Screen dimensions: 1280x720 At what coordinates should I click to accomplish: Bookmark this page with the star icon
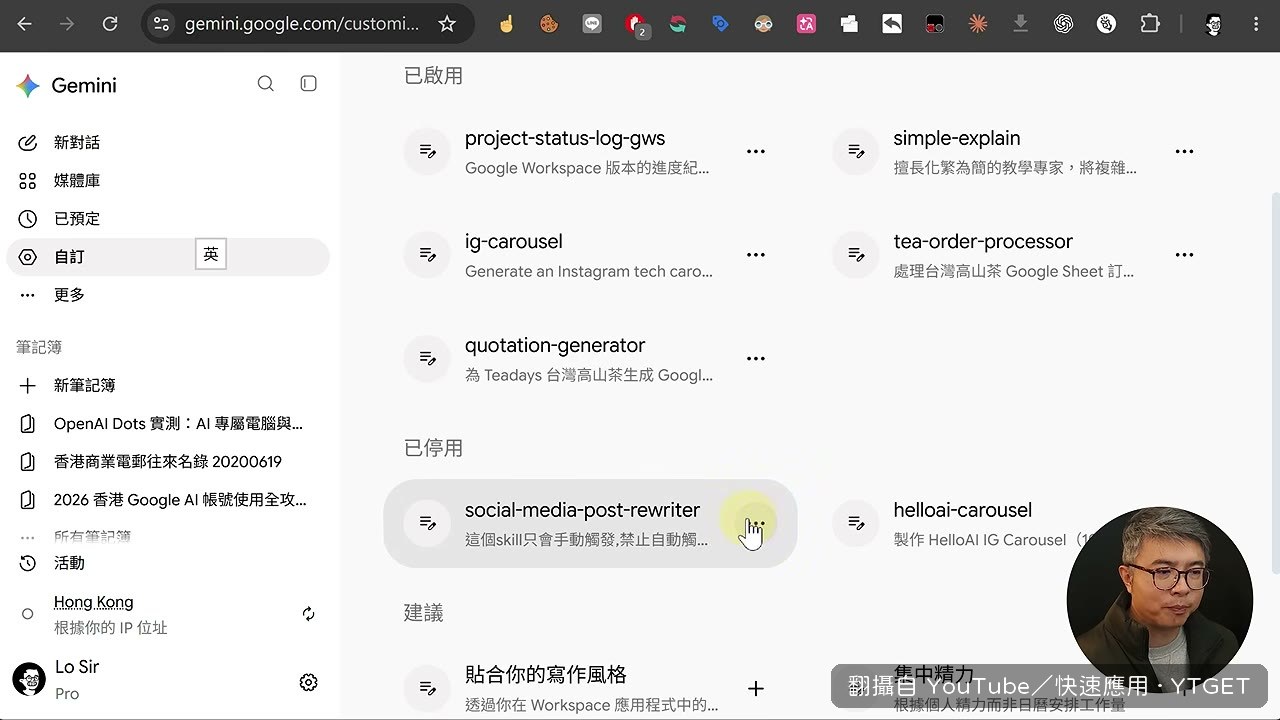click(447, 24)
